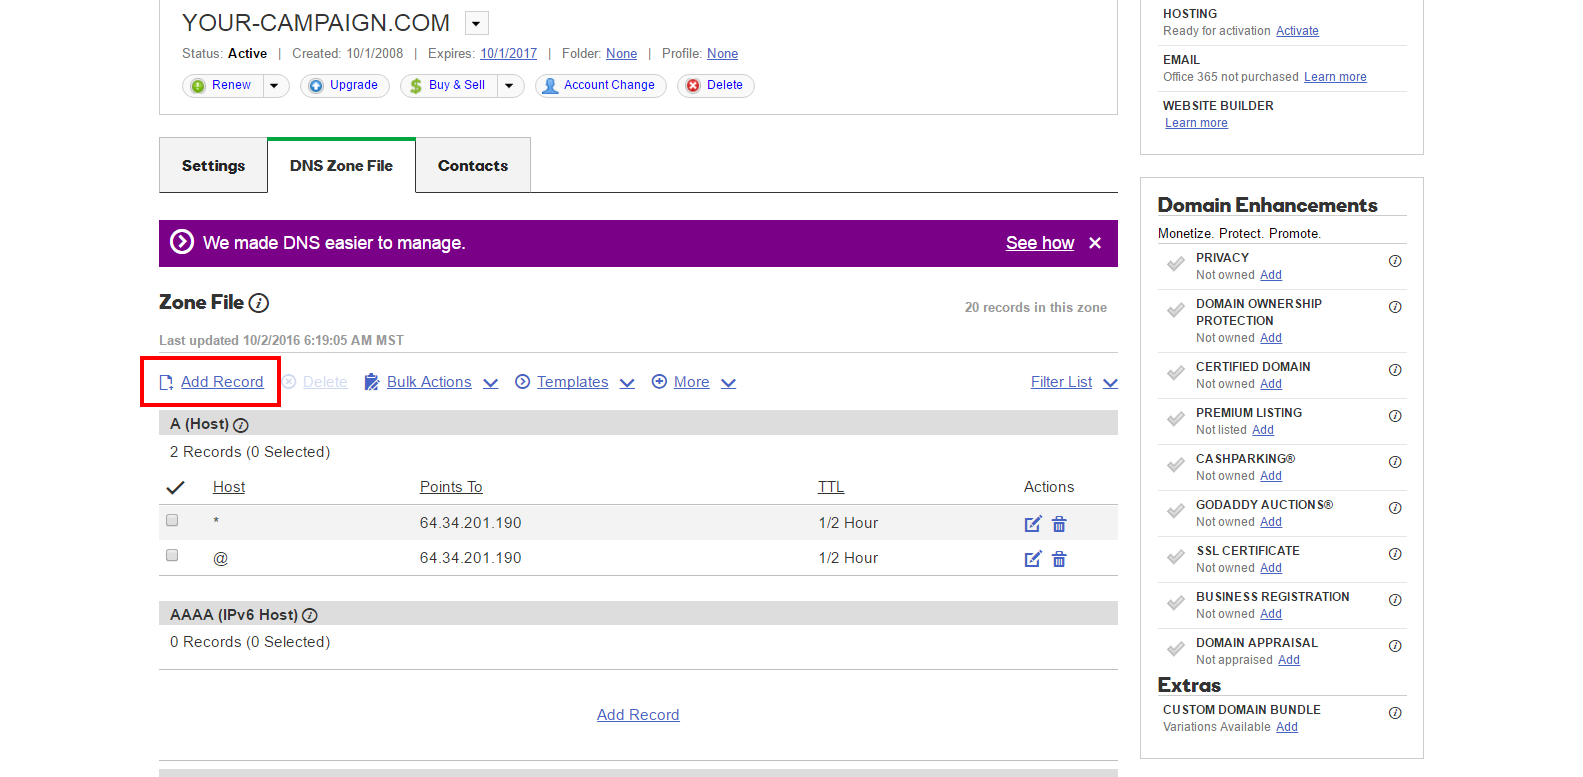The image size is (1583, 777).
Task: Expand More chevron
Action: click(x=728, y=383)
